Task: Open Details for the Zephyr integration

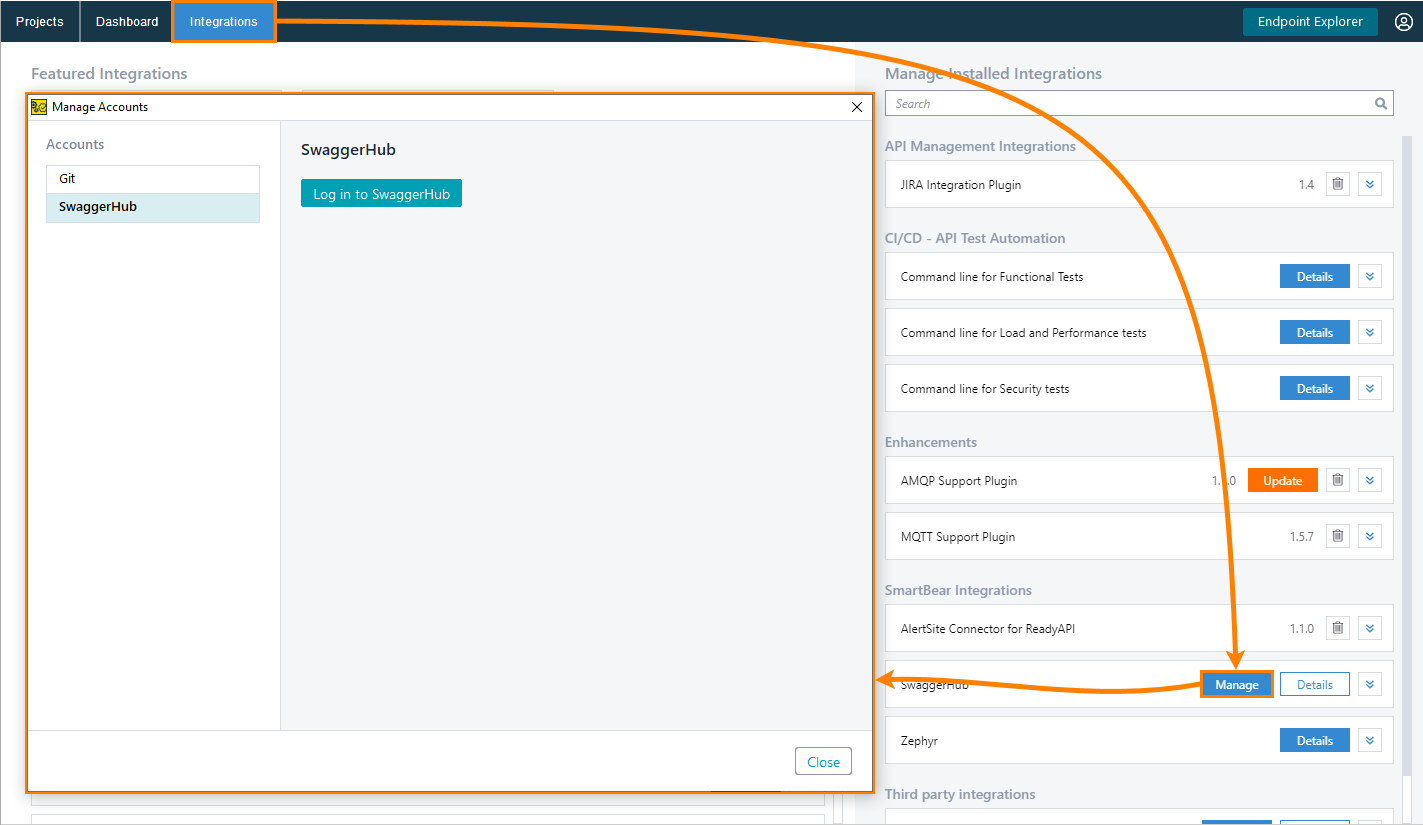Action: pos(1315,741)
